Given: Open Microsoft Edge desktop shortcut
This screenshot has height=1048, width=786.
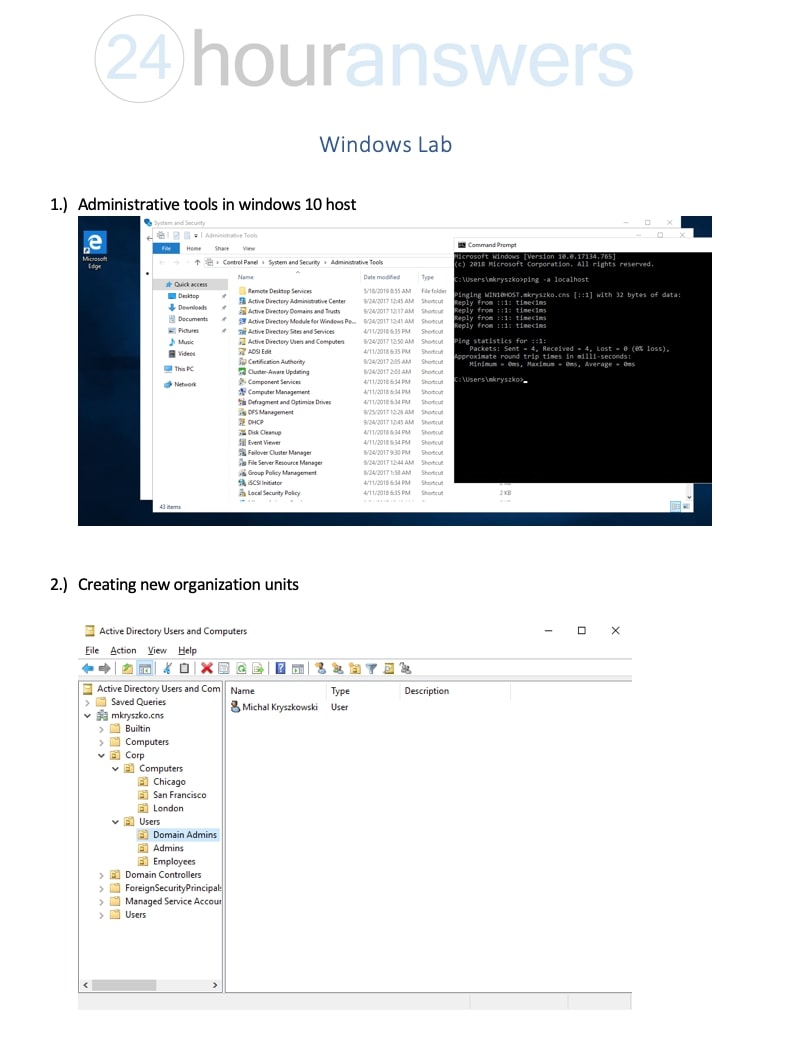Looking at the screenshot, I should pyautogui.click(x=95, y=249).
